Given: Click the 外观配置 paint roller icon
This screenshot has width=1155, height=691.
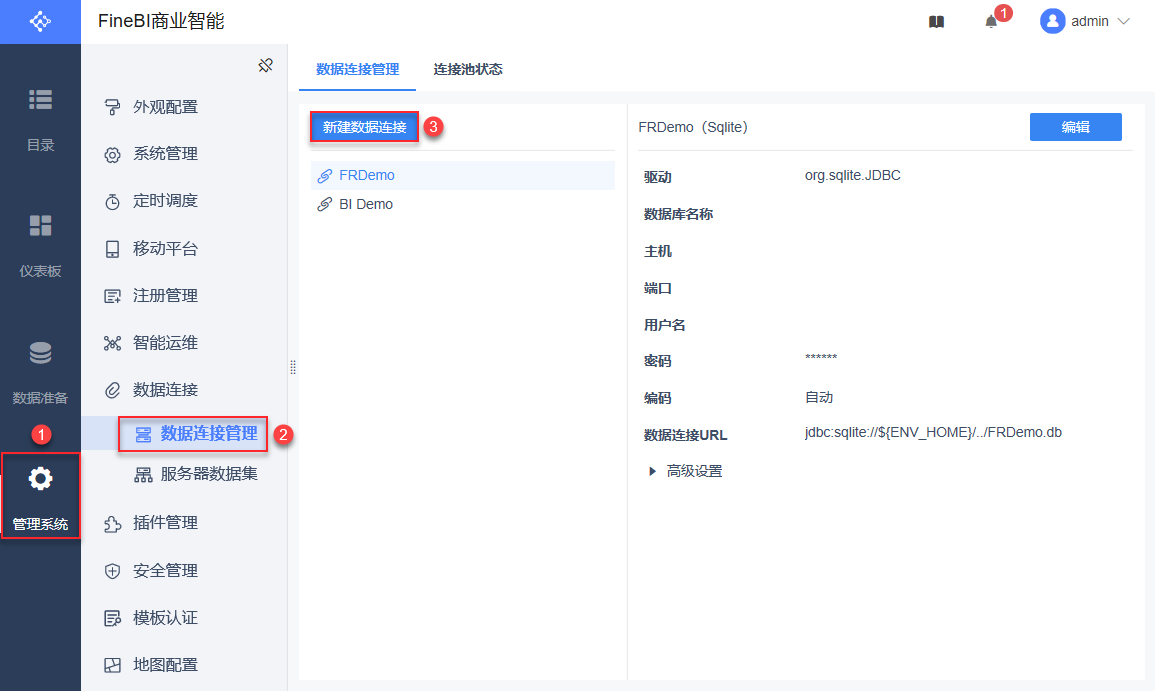Looking at the screenshot, I should click(x=112, y=108).
